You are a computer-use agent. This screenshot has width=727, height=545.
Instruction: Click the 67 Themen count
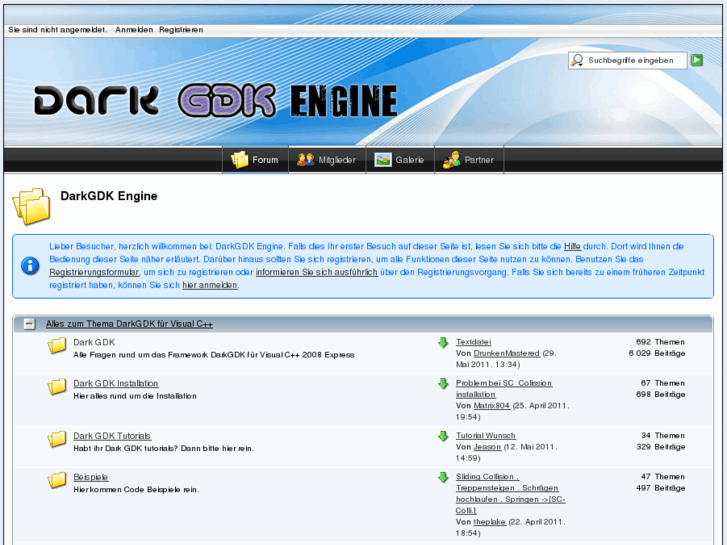pos(663,383)
